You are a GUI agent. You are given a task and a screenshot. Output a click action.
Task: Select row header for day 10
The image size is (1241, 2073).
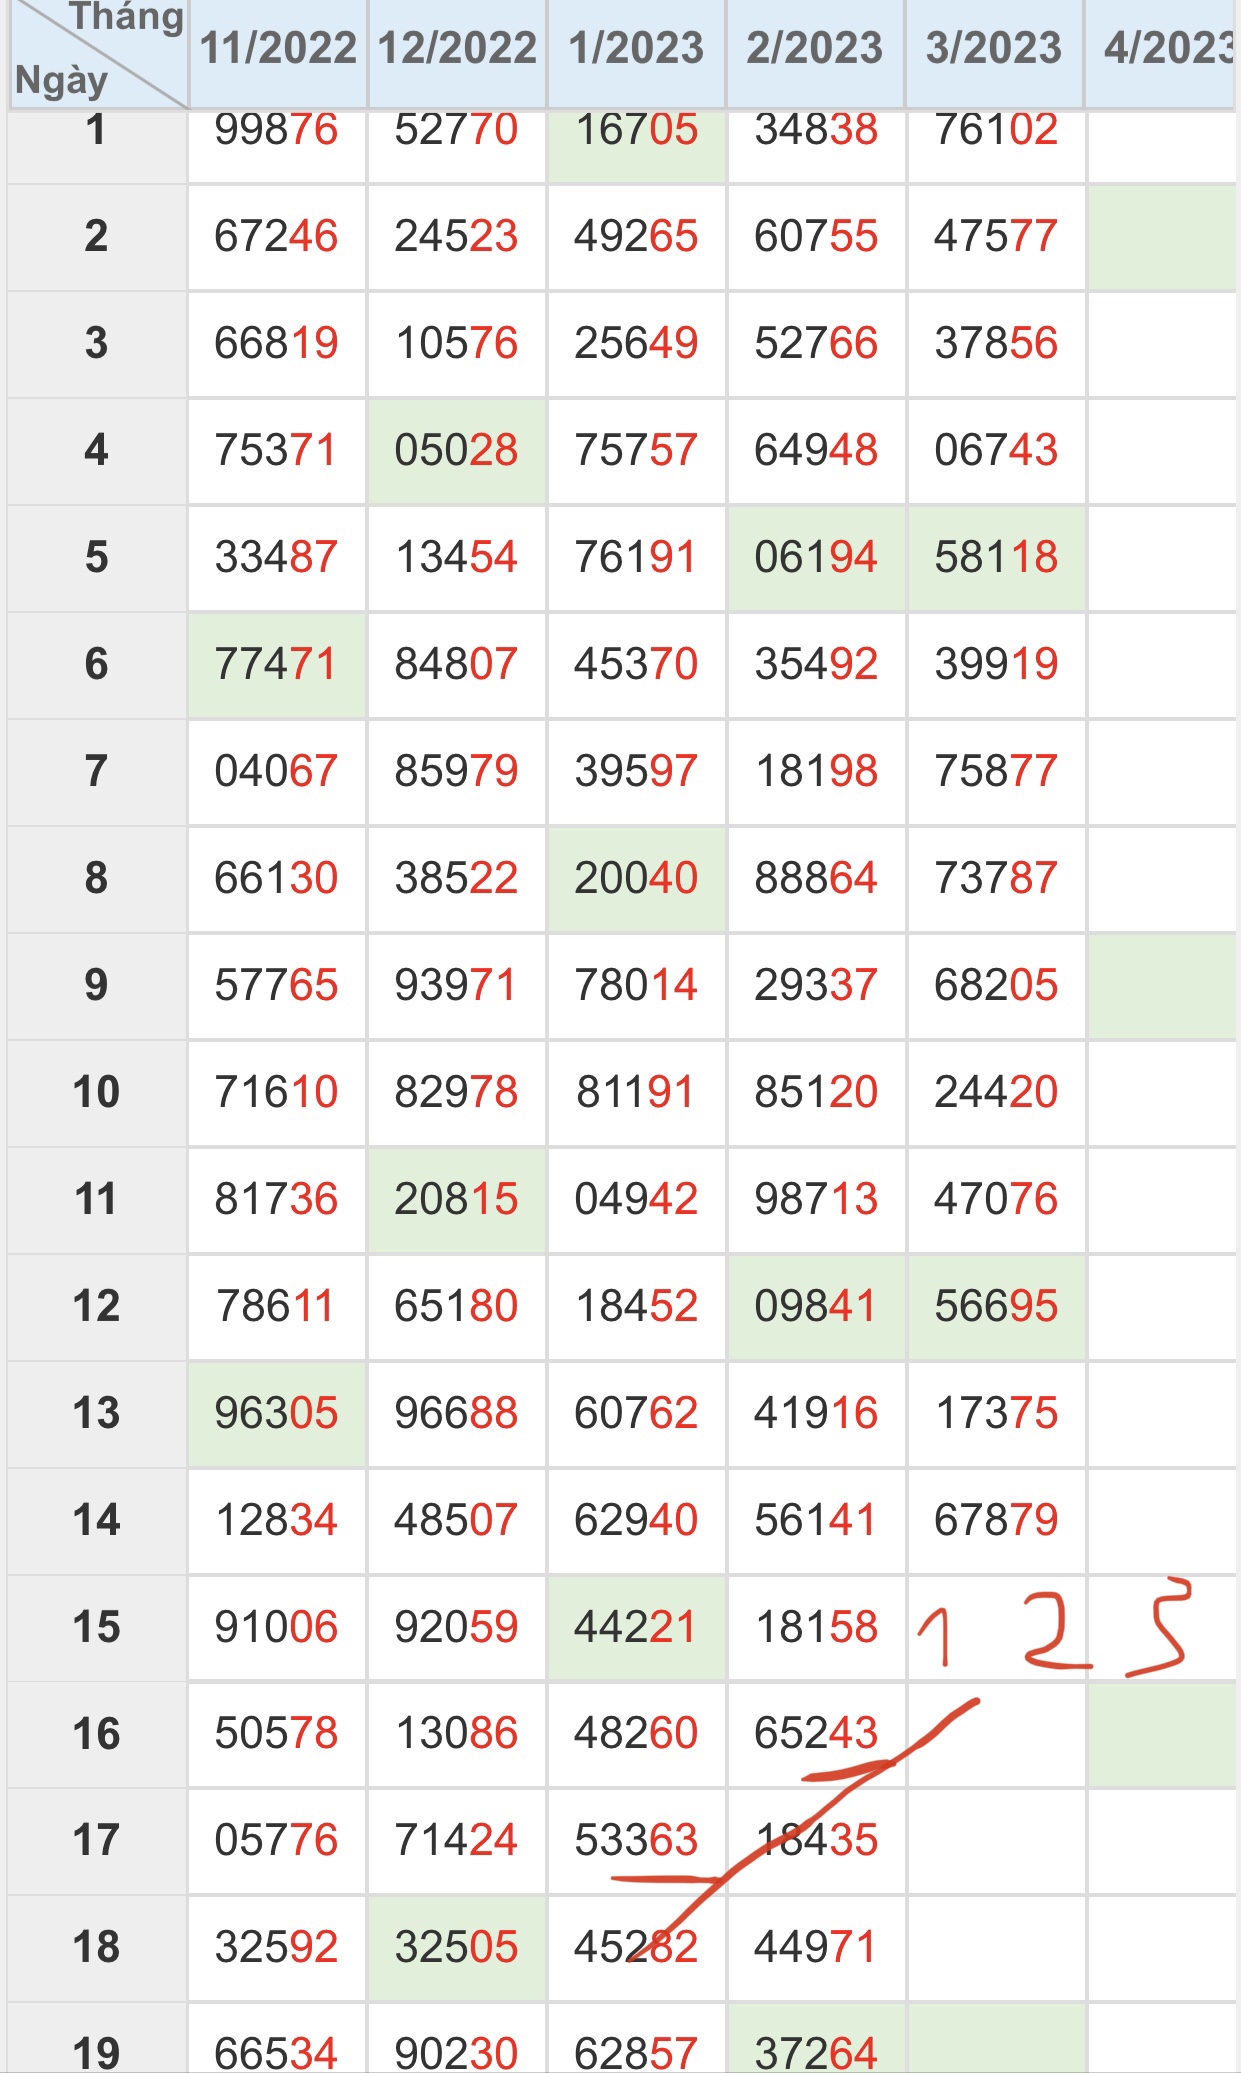point(96,1092)
